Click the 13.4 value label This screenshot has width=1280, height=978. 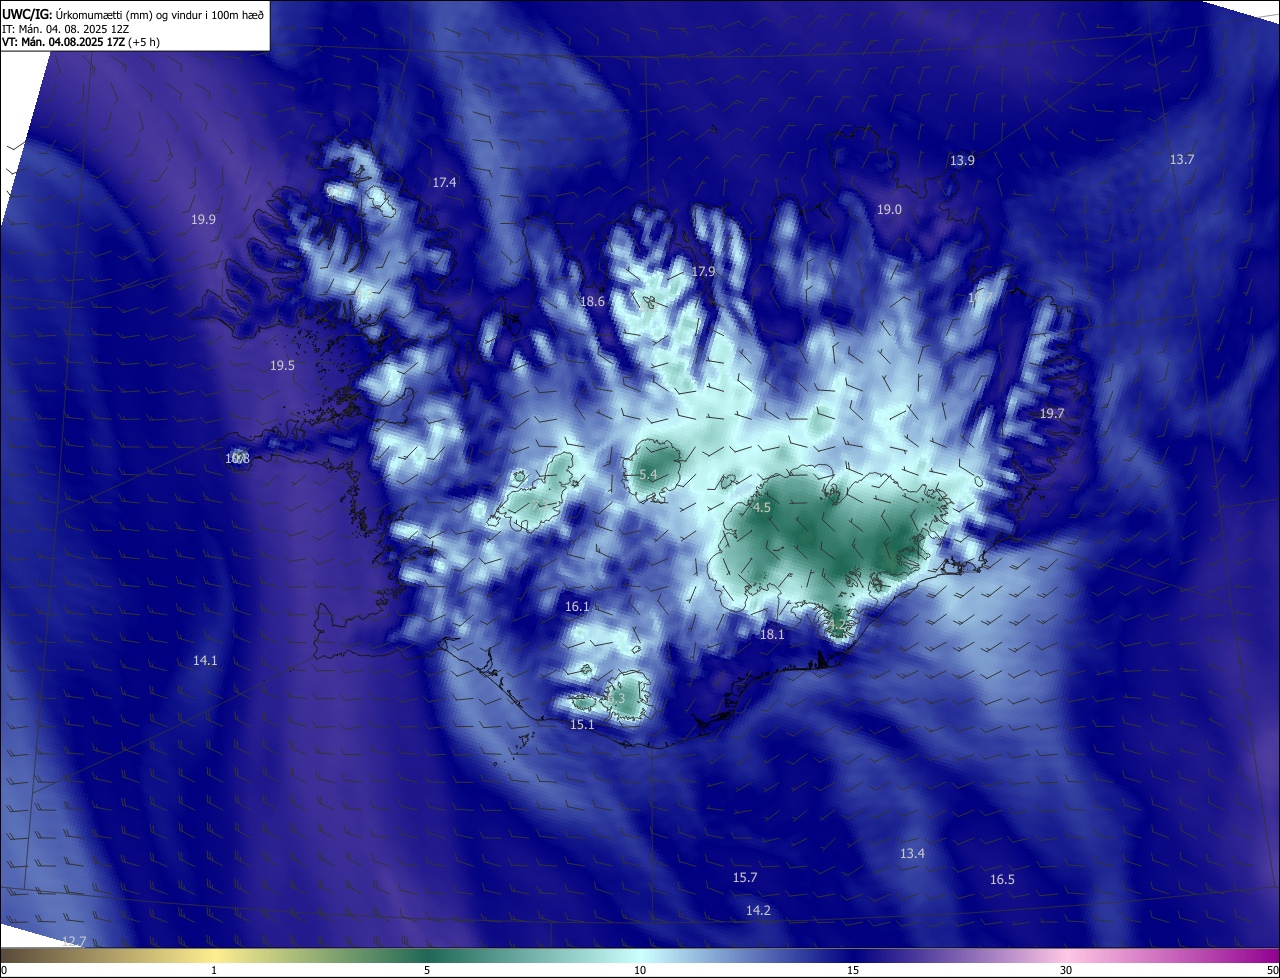coord(912,854)
